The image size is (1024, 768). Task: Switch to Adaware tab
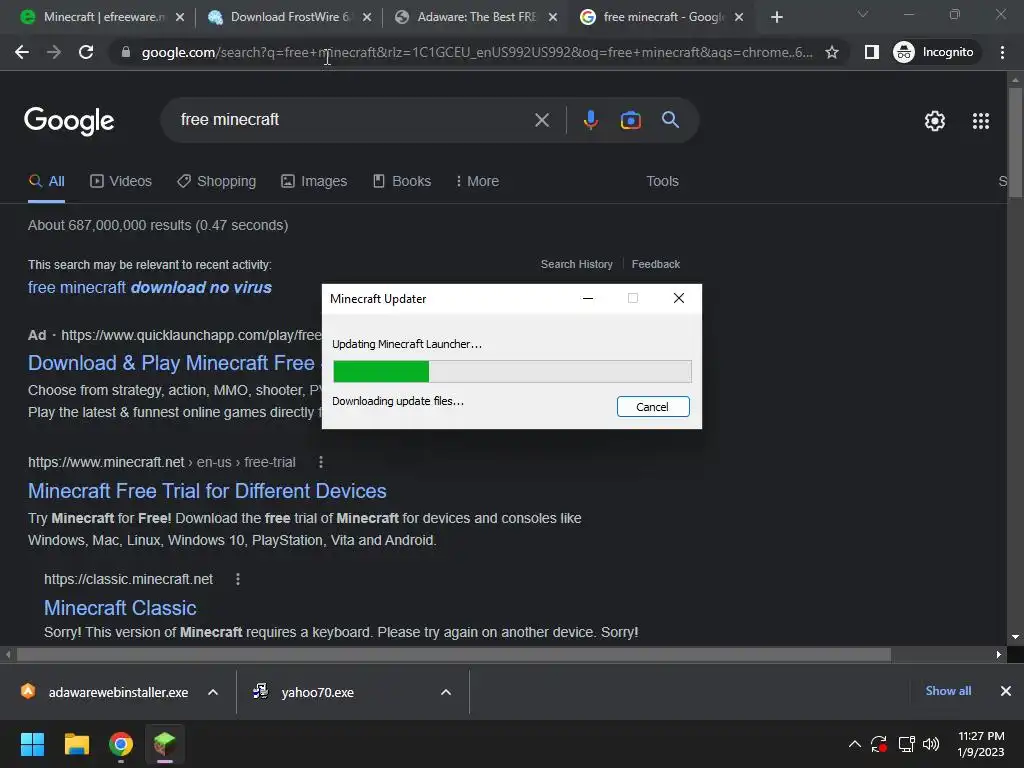click(476, 17)
